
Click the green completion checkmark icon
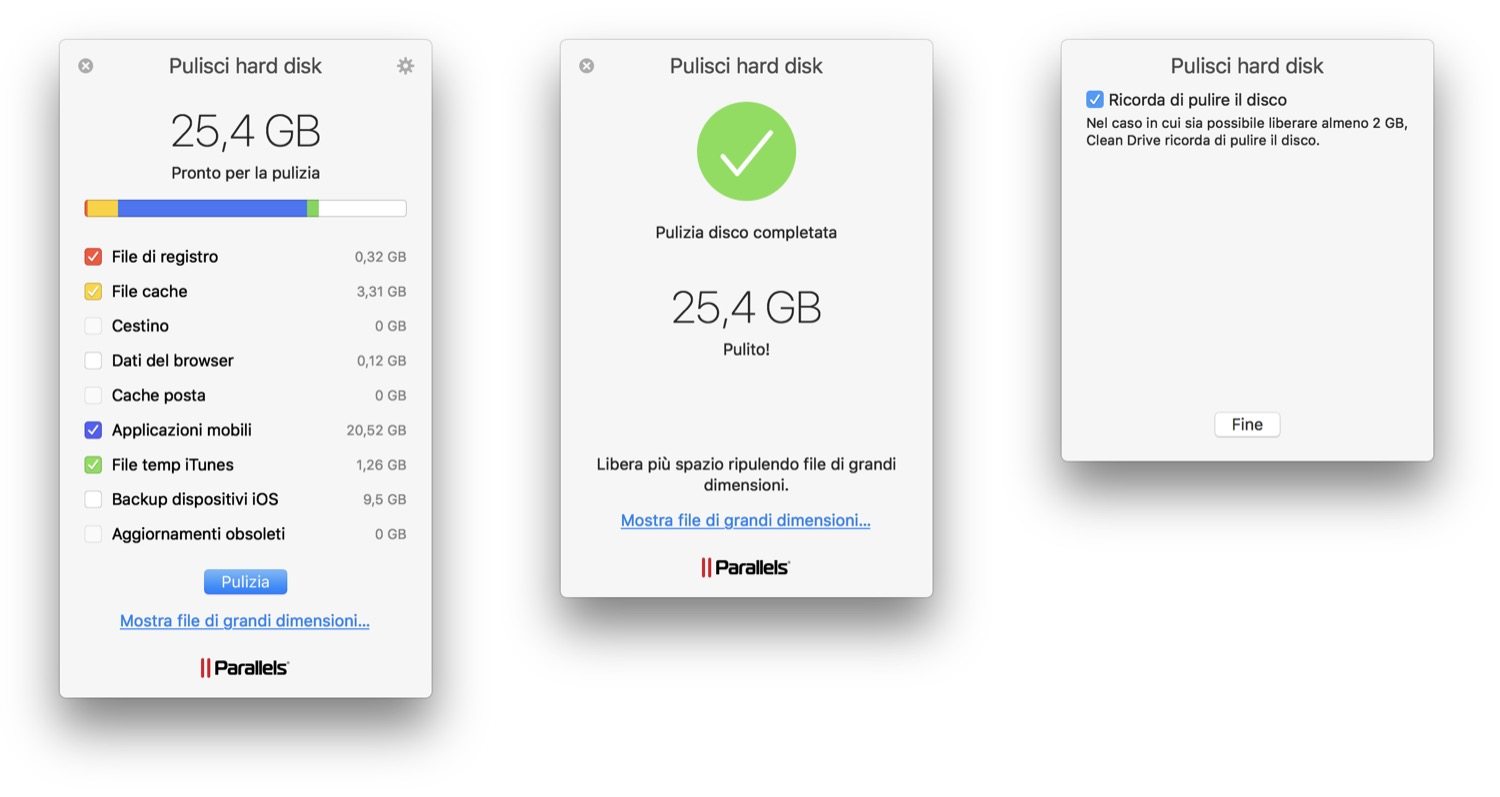pyautogui.click(x=746, y=151)
